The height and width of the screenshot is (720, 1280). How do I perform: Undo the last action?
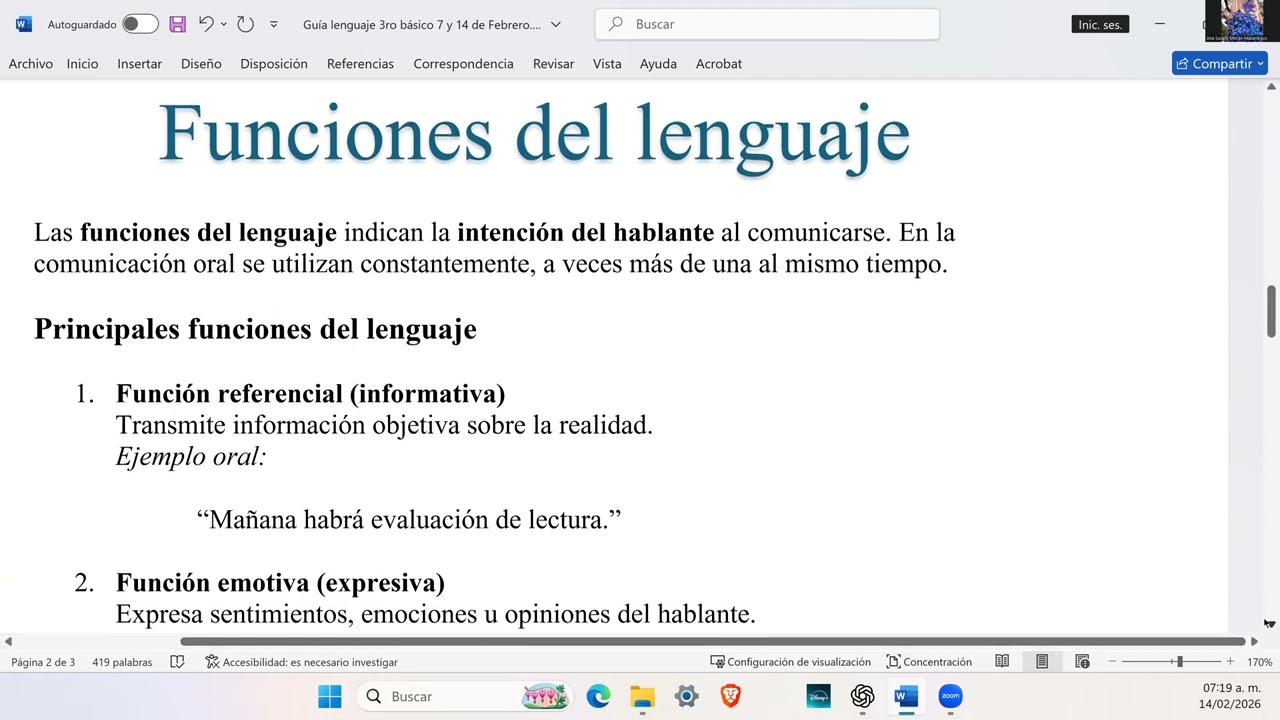pos(206,24)
